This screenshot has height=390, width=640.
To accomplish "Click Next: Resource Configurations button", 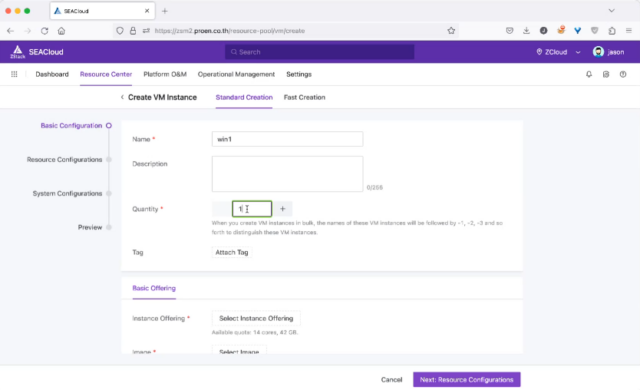I will pos(467,379).
